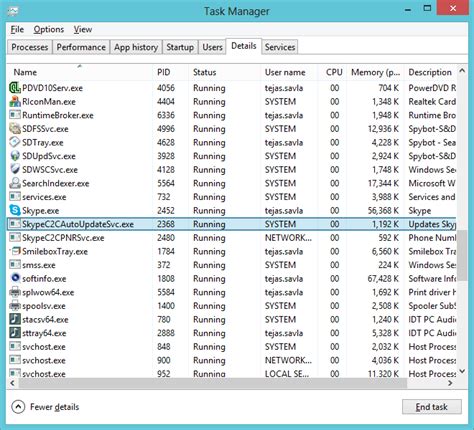This screenshot has width=474, height=430.
Task: Click the SDWSCSvc.exe shield icon
Action: 15,170
